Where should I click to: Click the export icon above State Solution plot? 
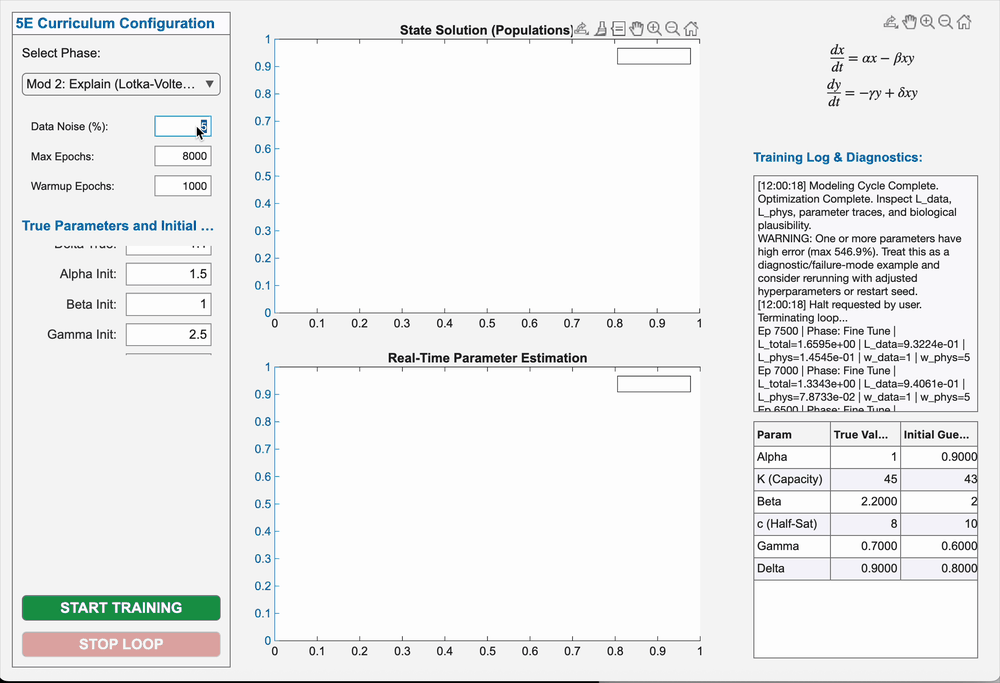tap(581, 29)
